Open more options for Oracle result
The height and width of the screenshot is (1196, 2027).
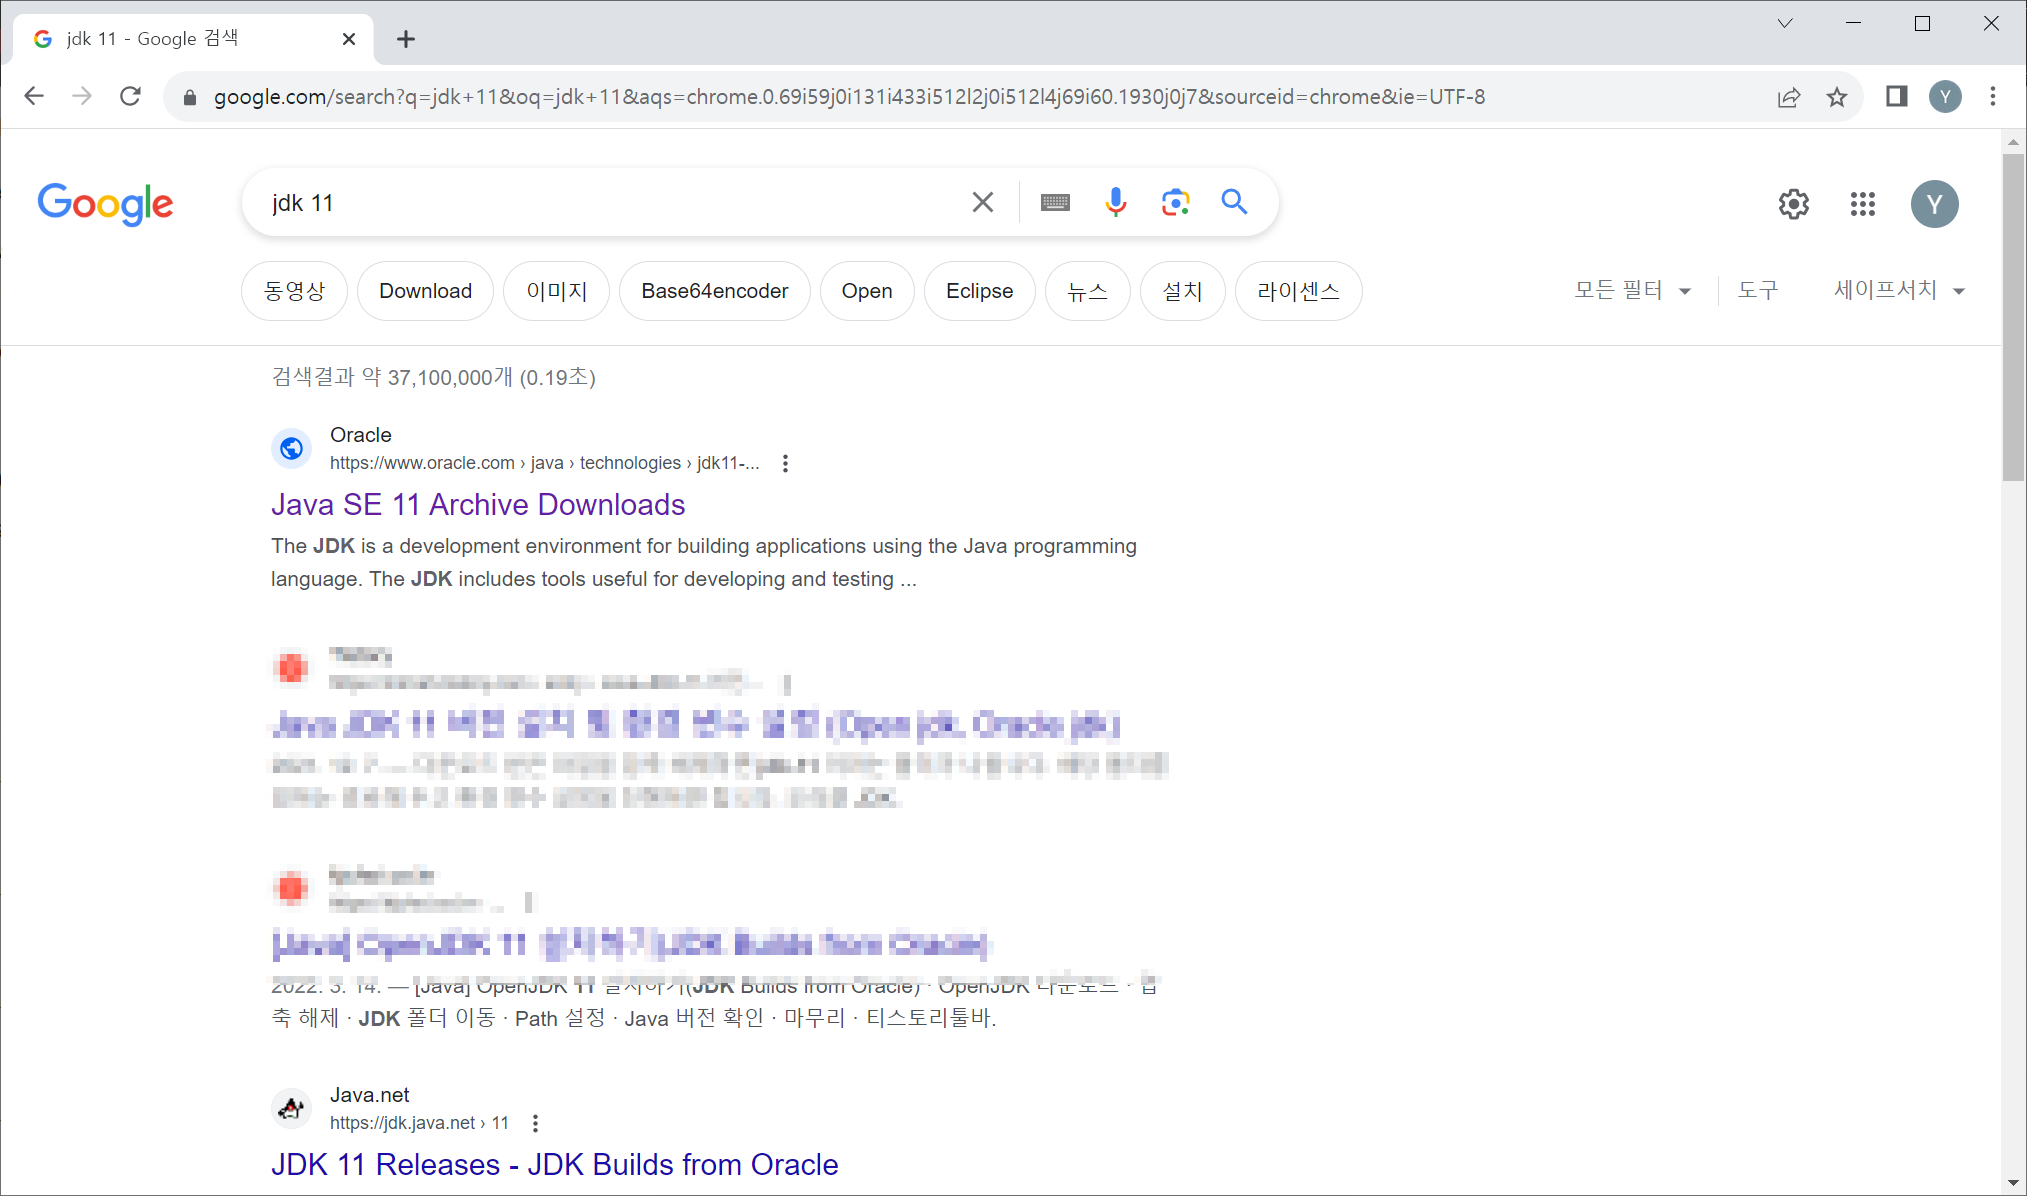point(786,463)
